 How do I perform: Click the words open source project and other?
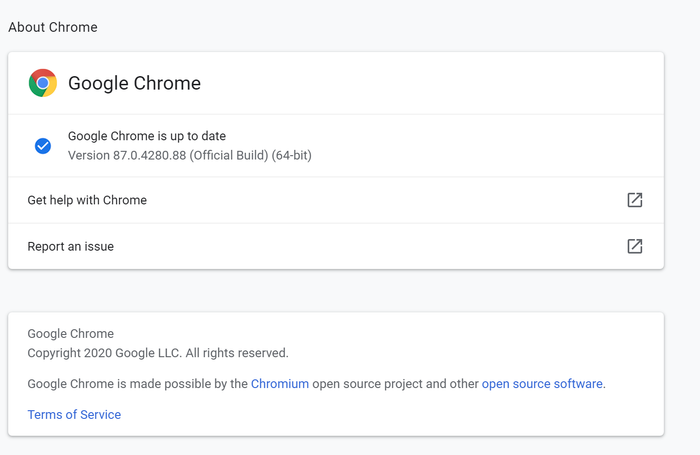tap(395, 384)
